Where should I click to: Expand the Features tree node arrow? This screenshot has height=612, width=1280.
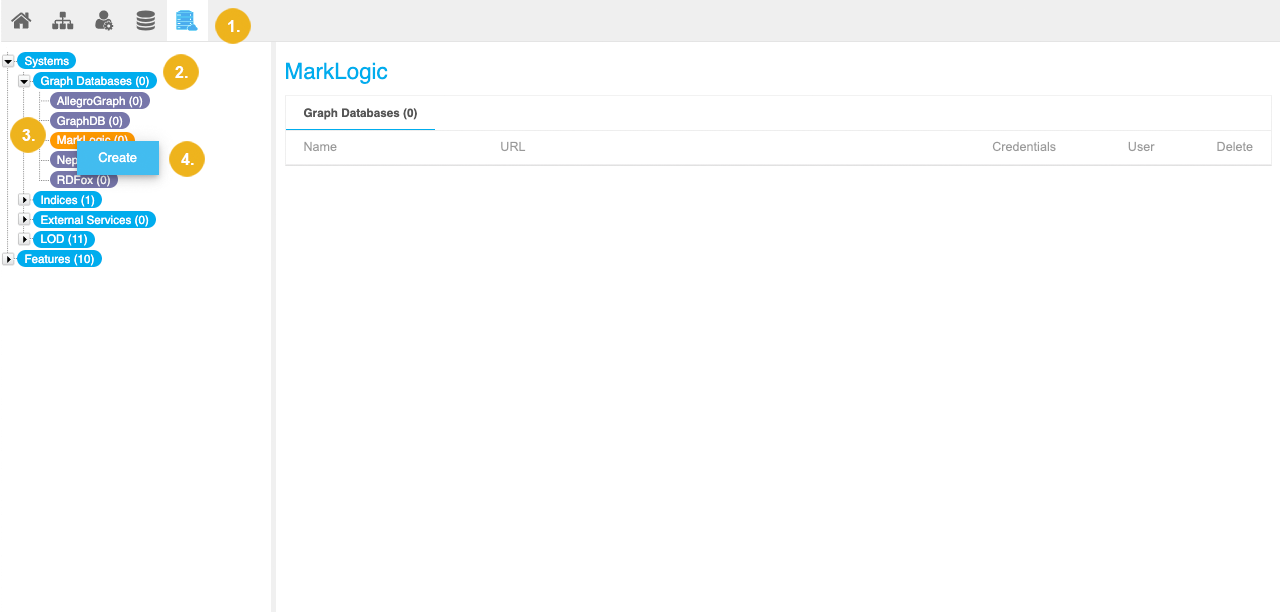tap(8, 259)
